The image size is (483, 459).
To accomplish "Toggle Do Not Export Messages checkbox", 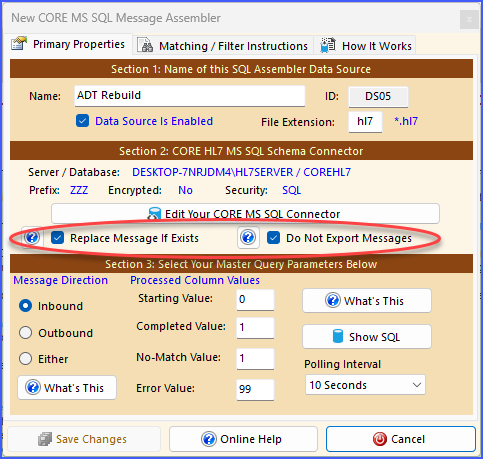I will point(273,238).
